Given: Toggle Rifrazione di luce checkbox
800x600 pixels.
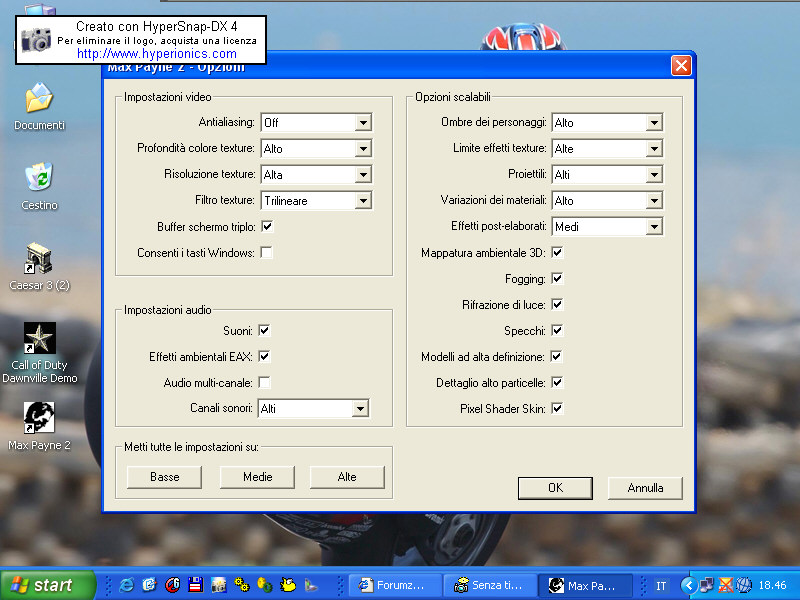Looking at the screenshot, I should (557, 304).
